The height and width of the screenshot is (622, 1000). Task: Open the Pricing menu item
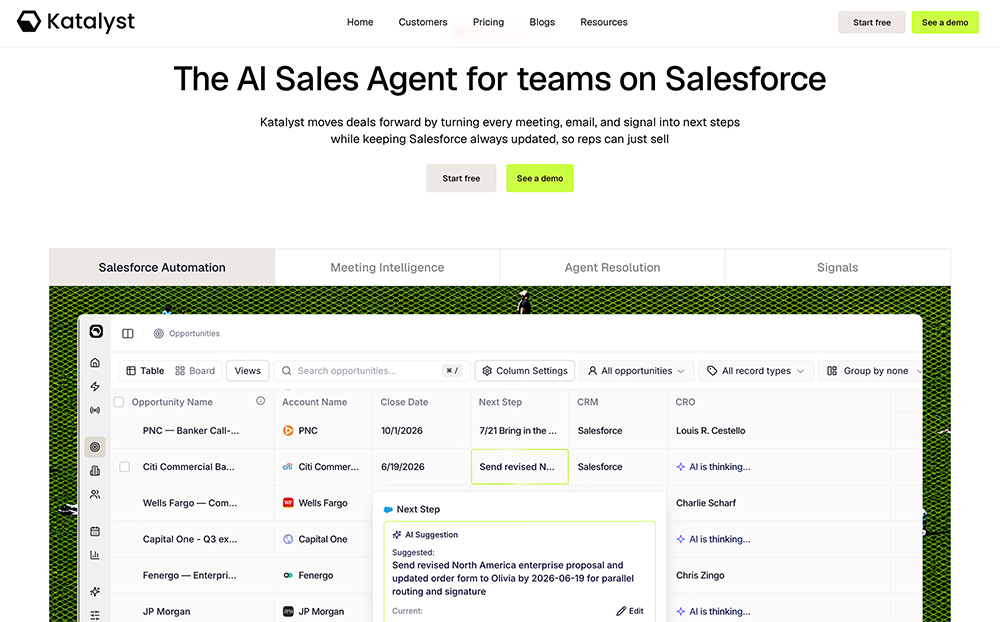click(489, 22)
